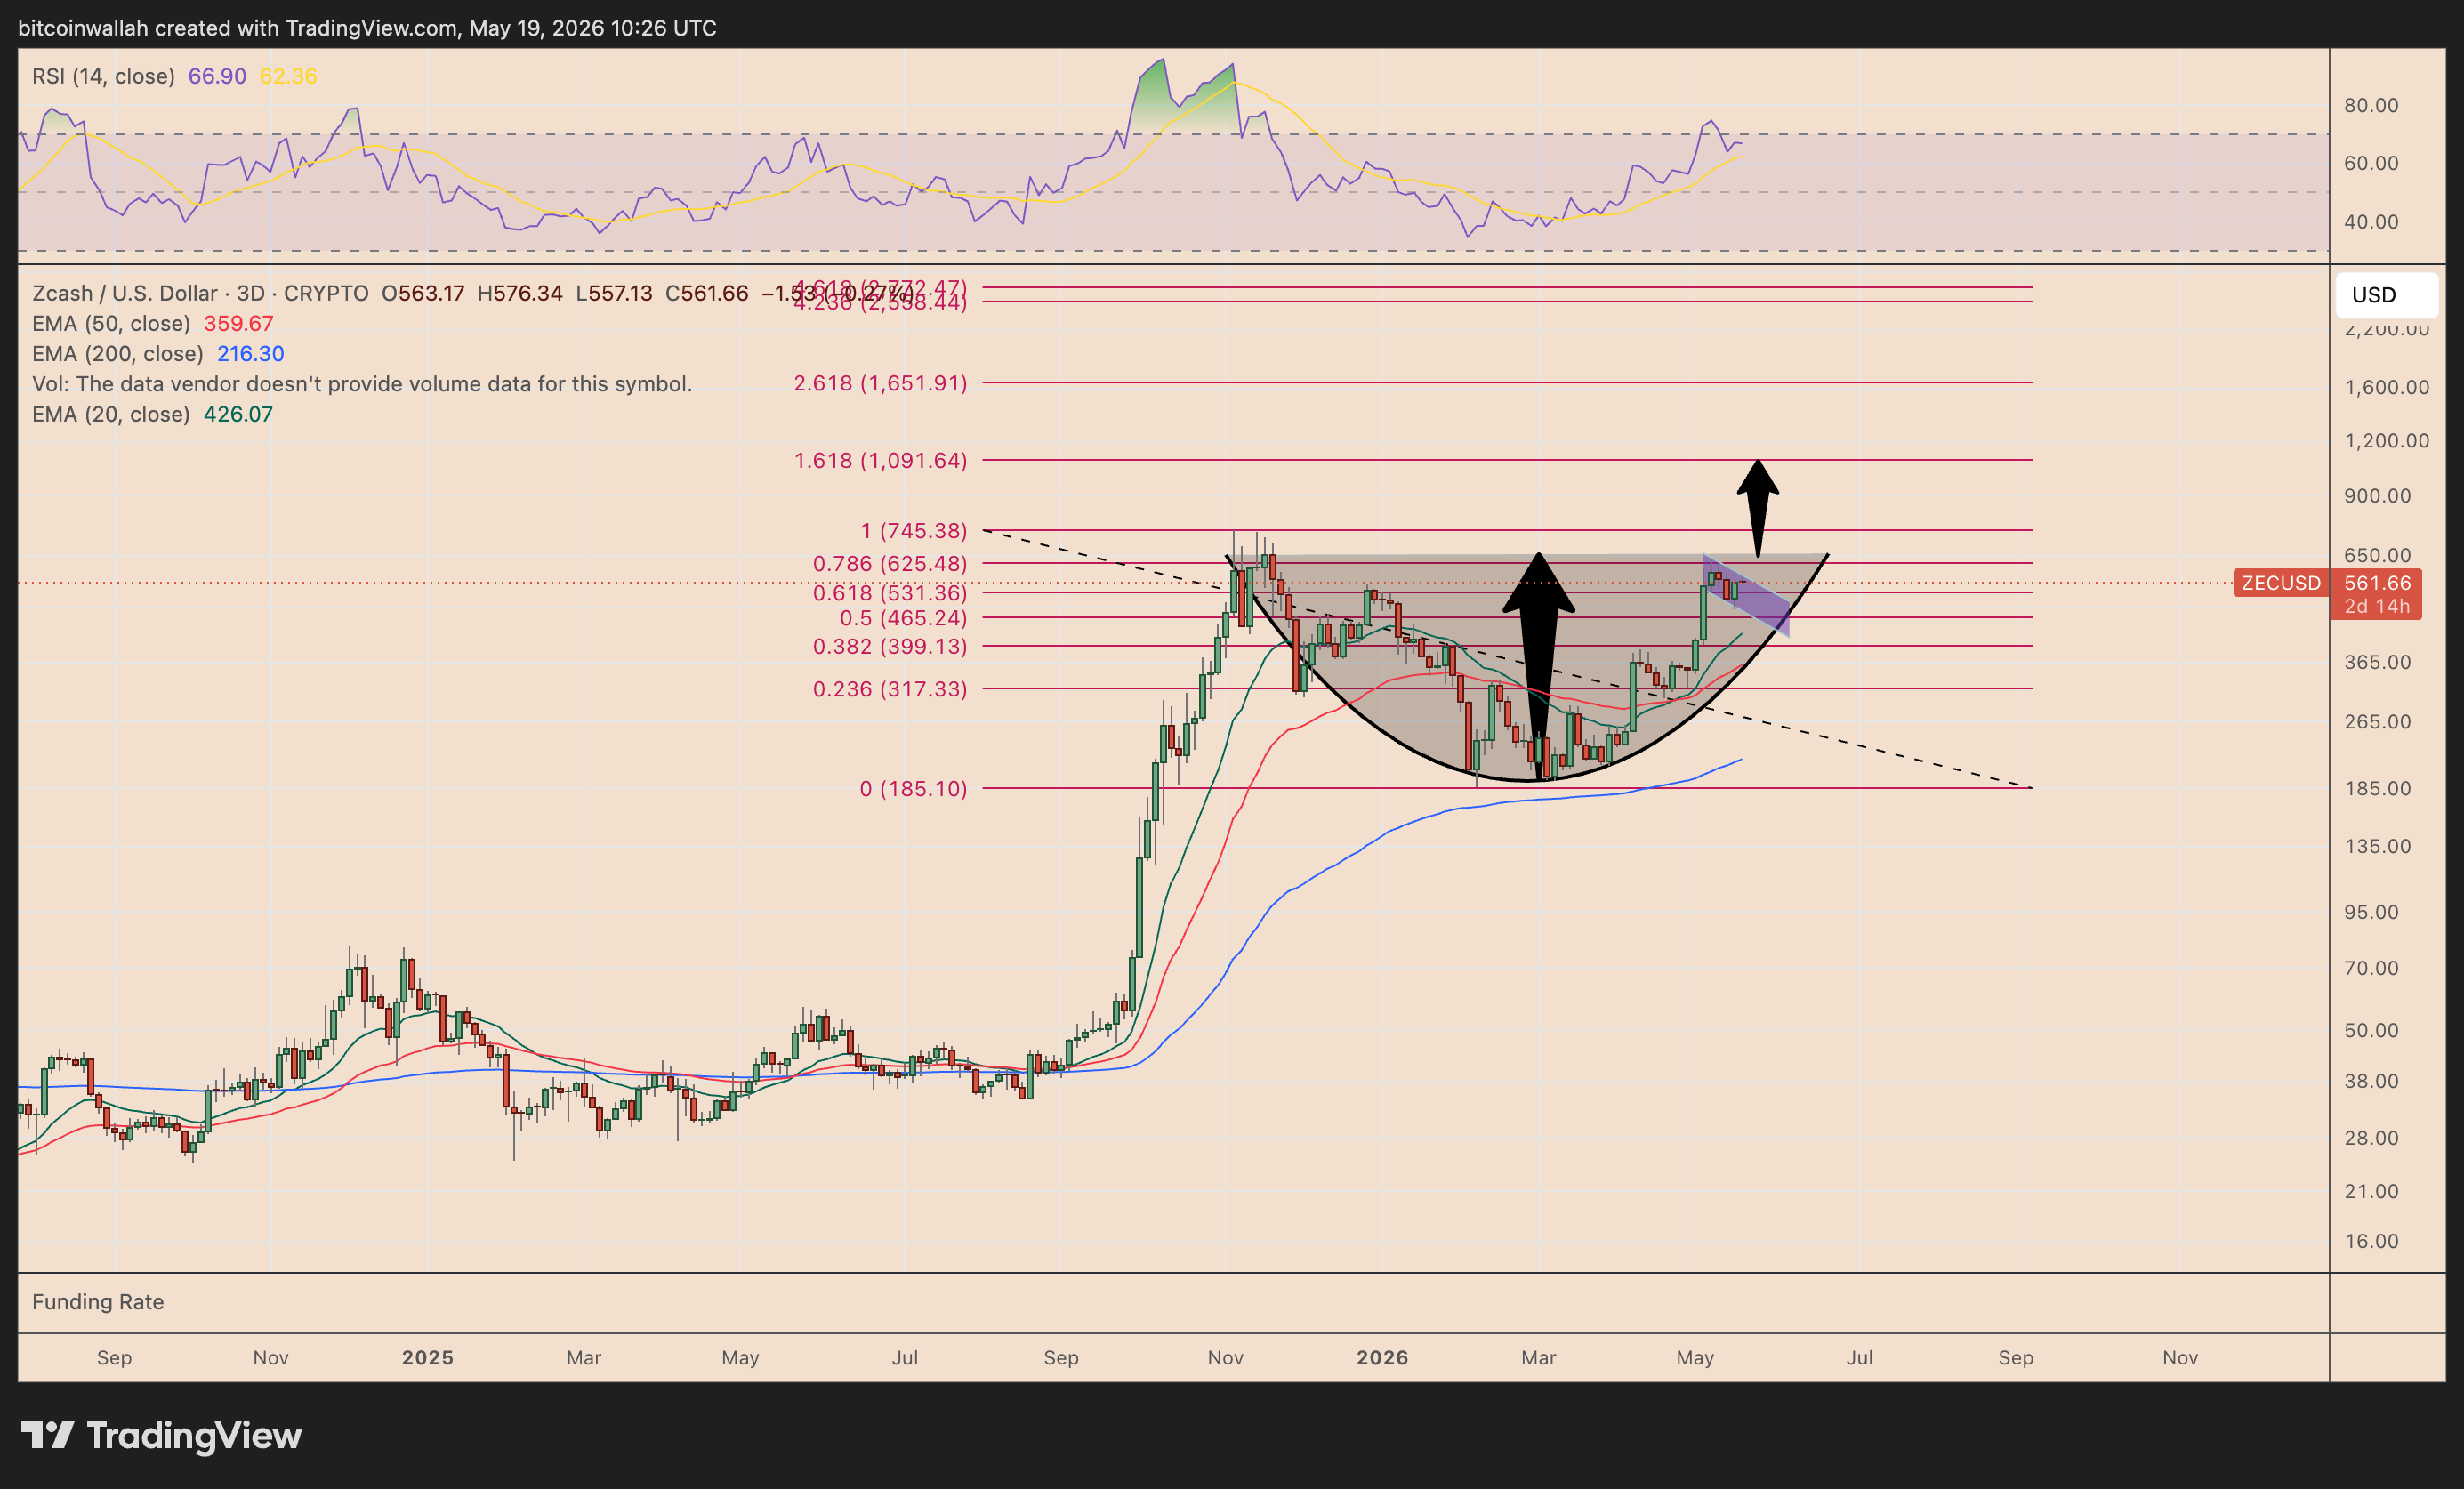This screenshot has width=2464, height=1489.
Task: Click the RSI axis 80.00 label
Action: pyautogui.click(x=2371, y=105)
